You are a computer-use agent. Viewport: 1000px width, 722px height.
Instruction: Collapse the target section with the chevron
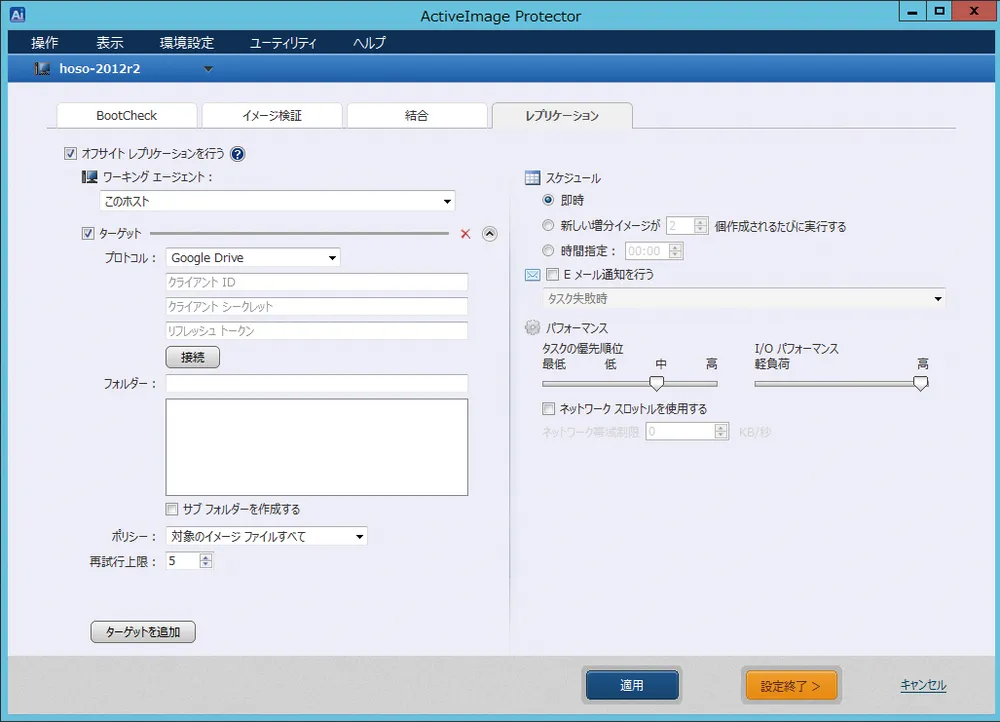click(x=489, y=232)
